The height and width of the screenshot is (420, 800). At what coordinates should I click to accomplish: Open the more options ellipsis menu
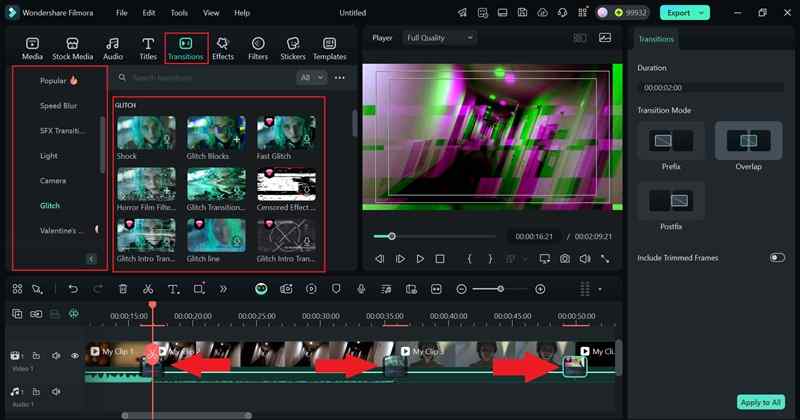340,78
